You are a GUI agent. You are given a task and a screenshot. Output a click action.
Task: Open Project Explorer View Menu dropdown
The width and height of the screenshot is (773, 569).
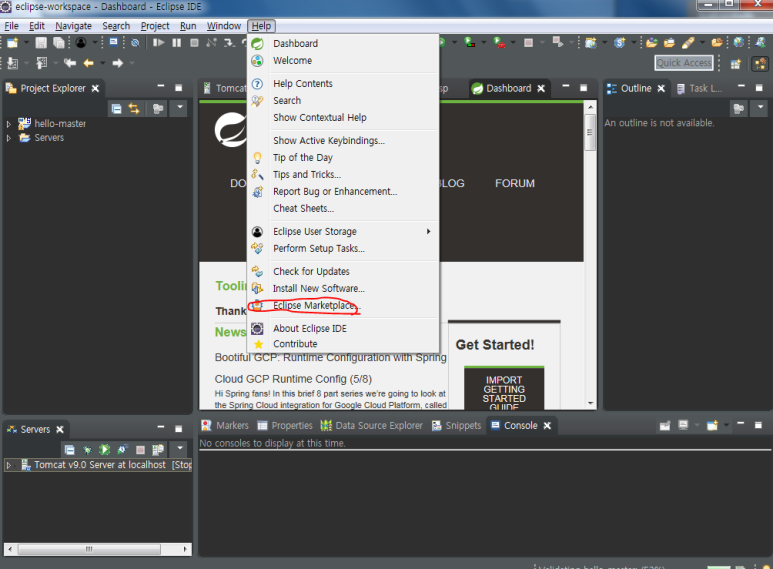point(179,108)
